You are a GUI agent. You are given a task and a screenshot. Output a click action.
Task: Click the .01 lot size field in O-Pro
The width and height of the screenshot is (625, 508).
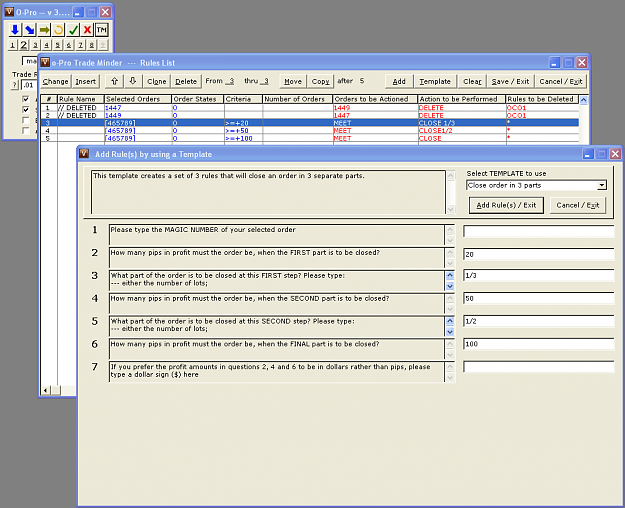point(29,85)
